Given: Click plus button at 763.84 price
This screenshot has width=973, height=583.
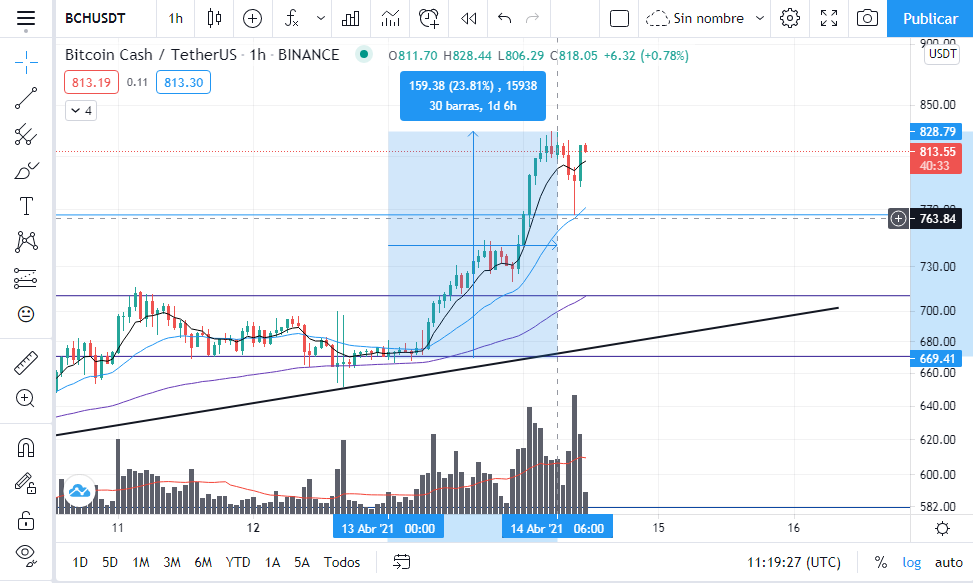Looking at the screenshot, I should [899, 218].
